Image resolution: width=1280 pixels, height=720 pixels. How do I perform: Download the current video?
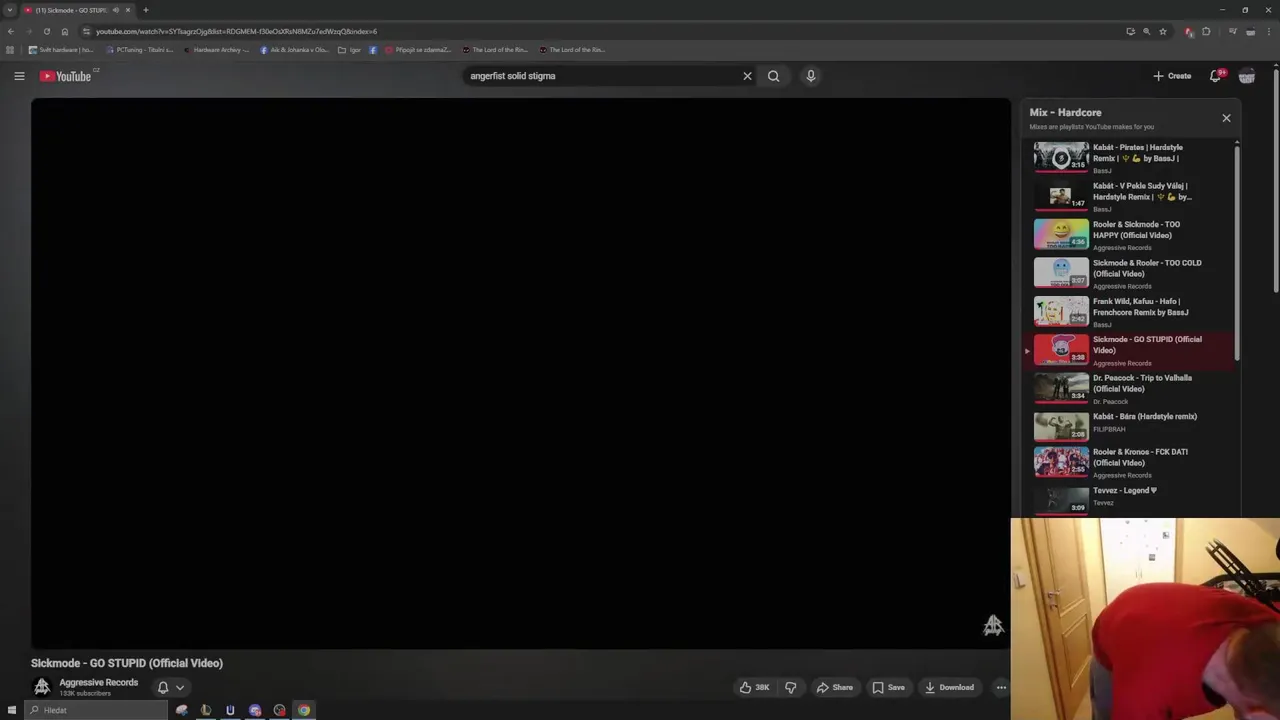point(949,687)
